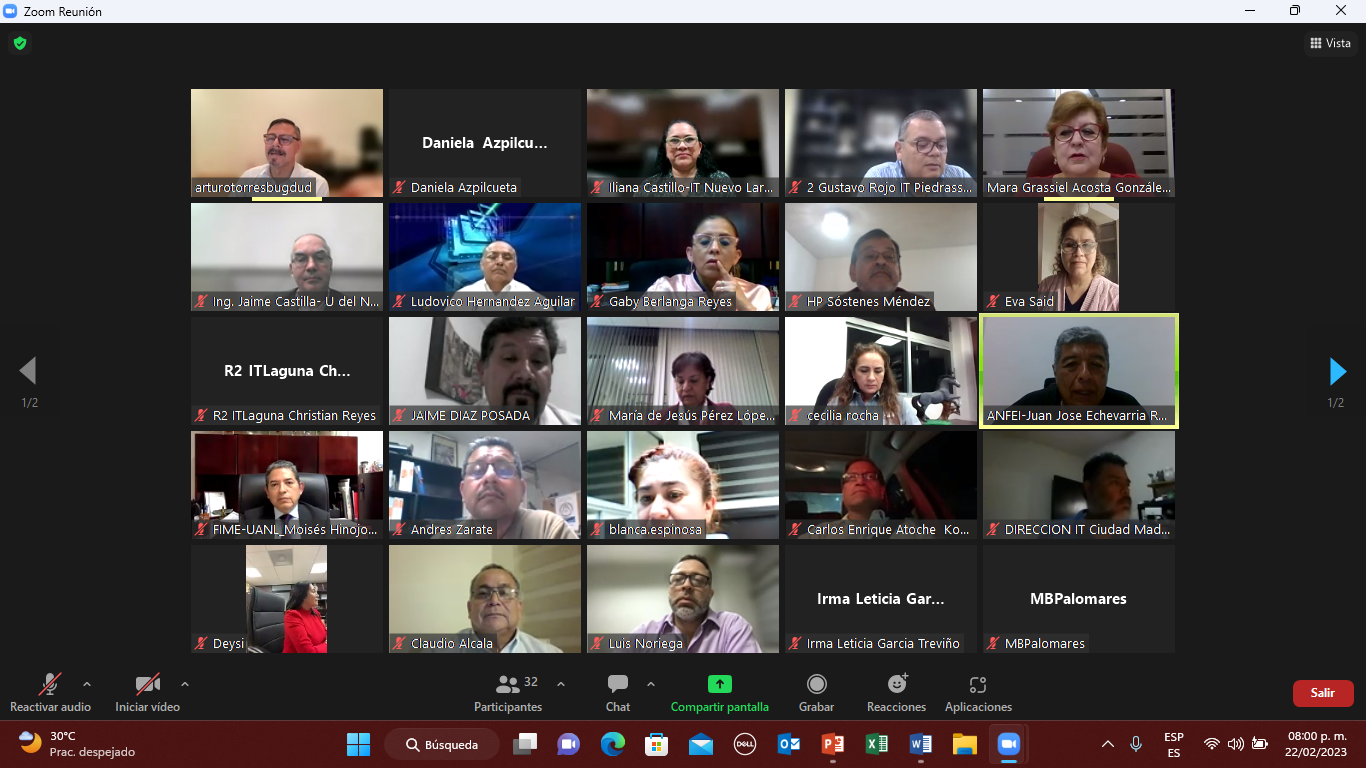The width and height of the screenshot is (1366, 768).
Task: Click the name label HP Sóstenes Méndez
Action: click(x=869, y=302)
